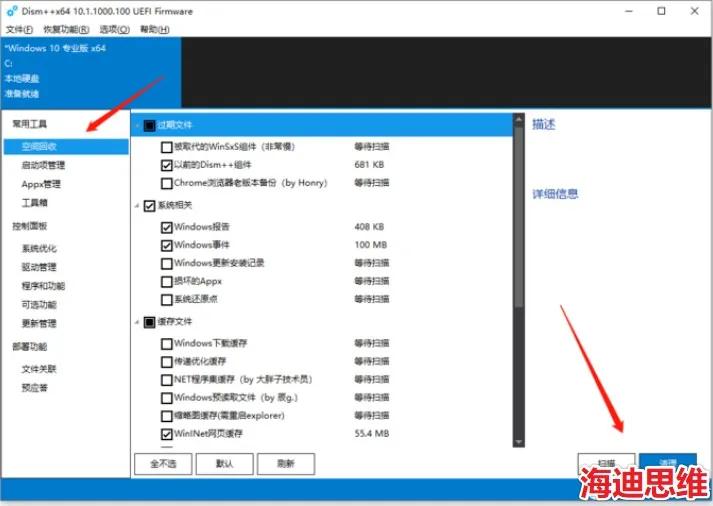Uncheck the WinINet网页缓存 checkbox
This screenshot has width=713, height=506.
167,434
